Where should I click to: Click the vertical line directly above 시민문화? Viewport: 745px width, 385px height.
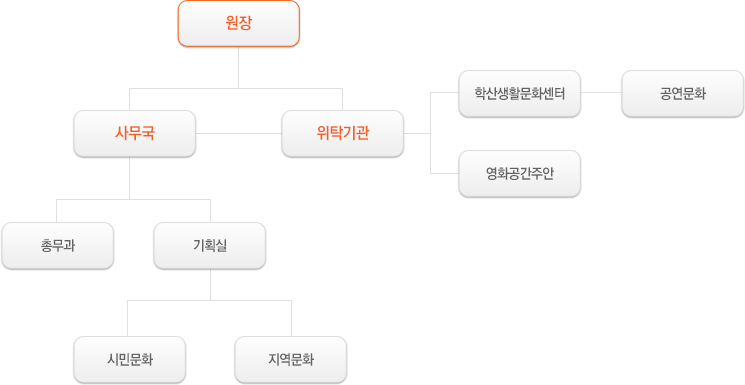127,318
